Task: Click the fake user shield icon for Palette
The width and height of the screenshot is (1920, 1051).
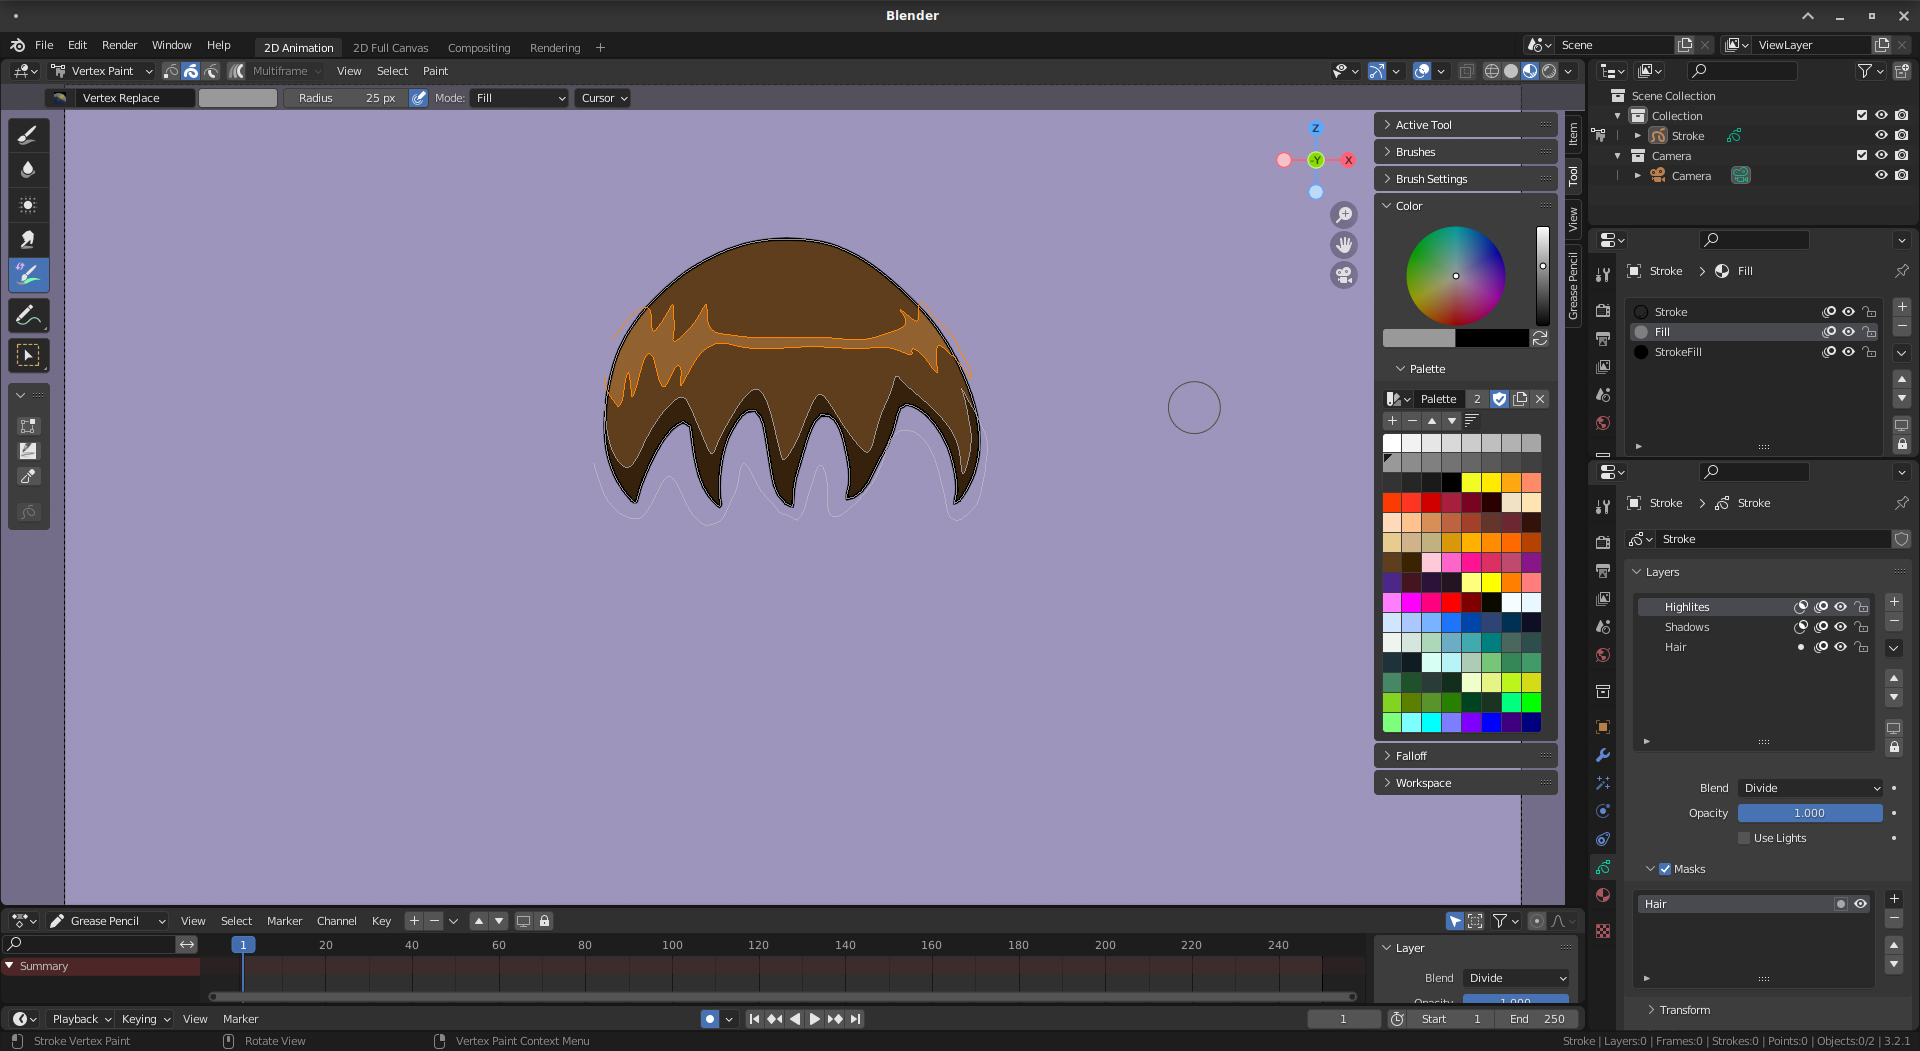Action: pos(1499,399)
